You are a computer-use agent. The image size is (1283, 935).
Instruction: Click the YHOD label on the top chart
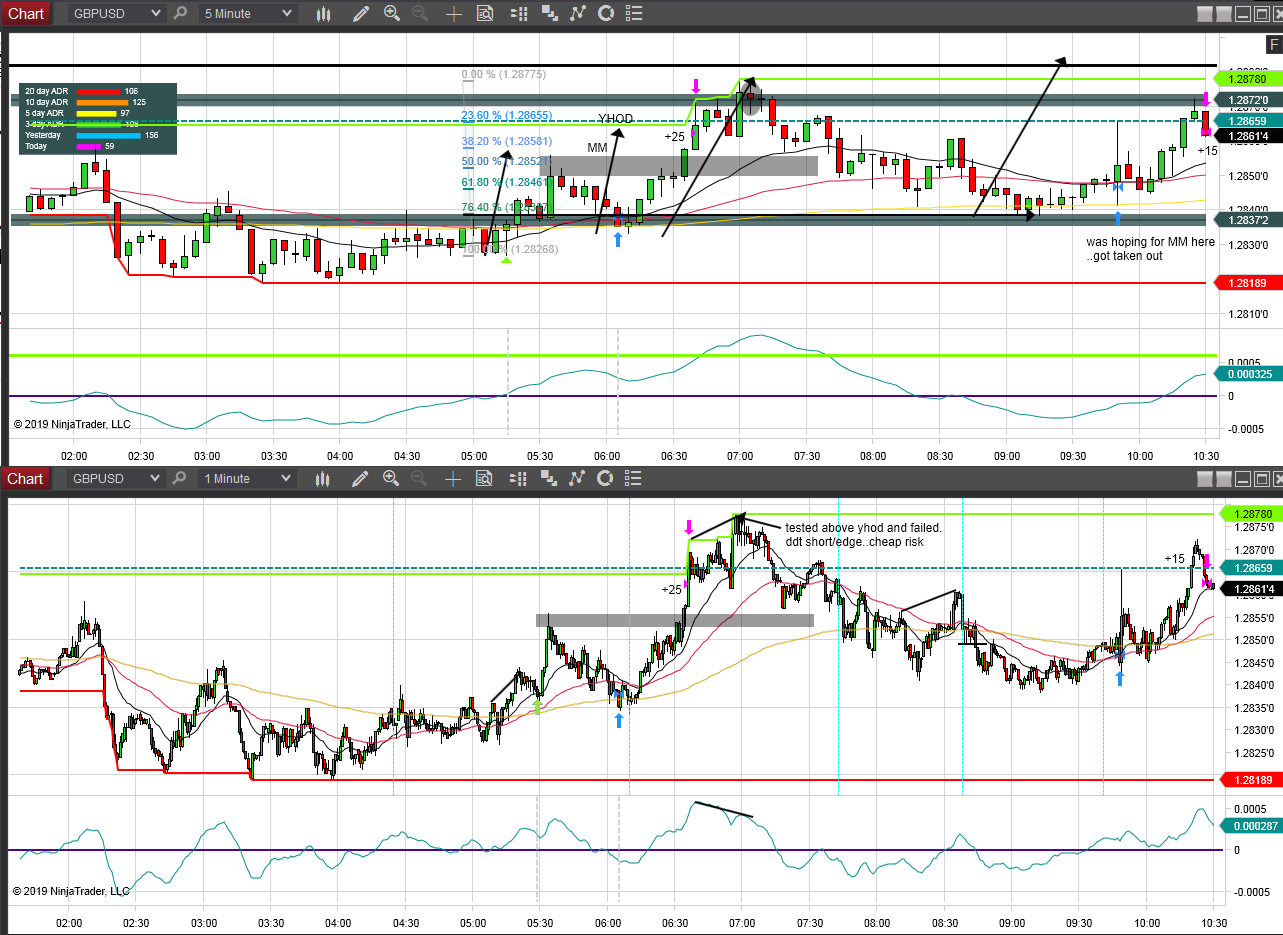pyautogui.click(x=616, y=119)
